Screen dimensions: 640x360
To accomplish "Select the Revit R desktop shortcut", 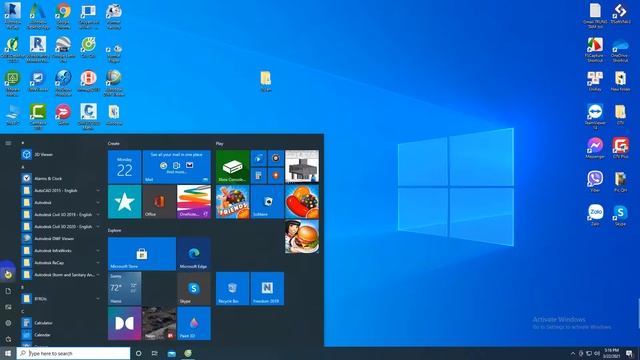I will [x=38, y=49].
